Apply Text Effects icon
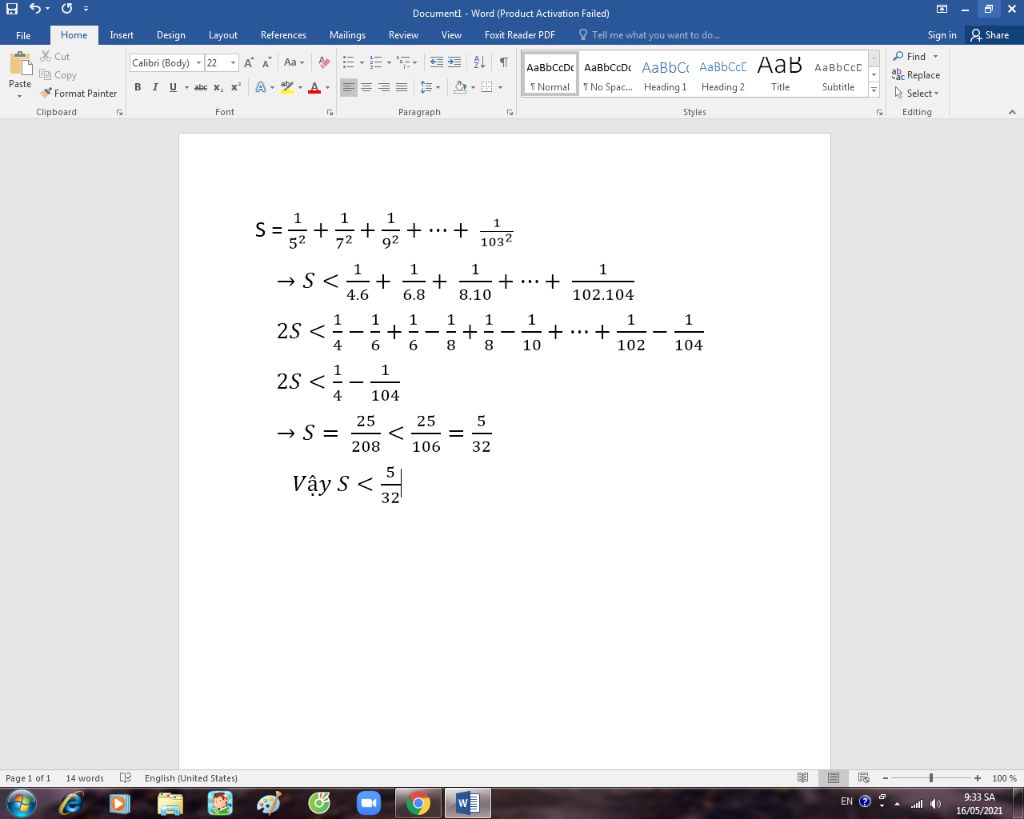The width and height of the screenshot is (1024, 819). tap(261, 87)
